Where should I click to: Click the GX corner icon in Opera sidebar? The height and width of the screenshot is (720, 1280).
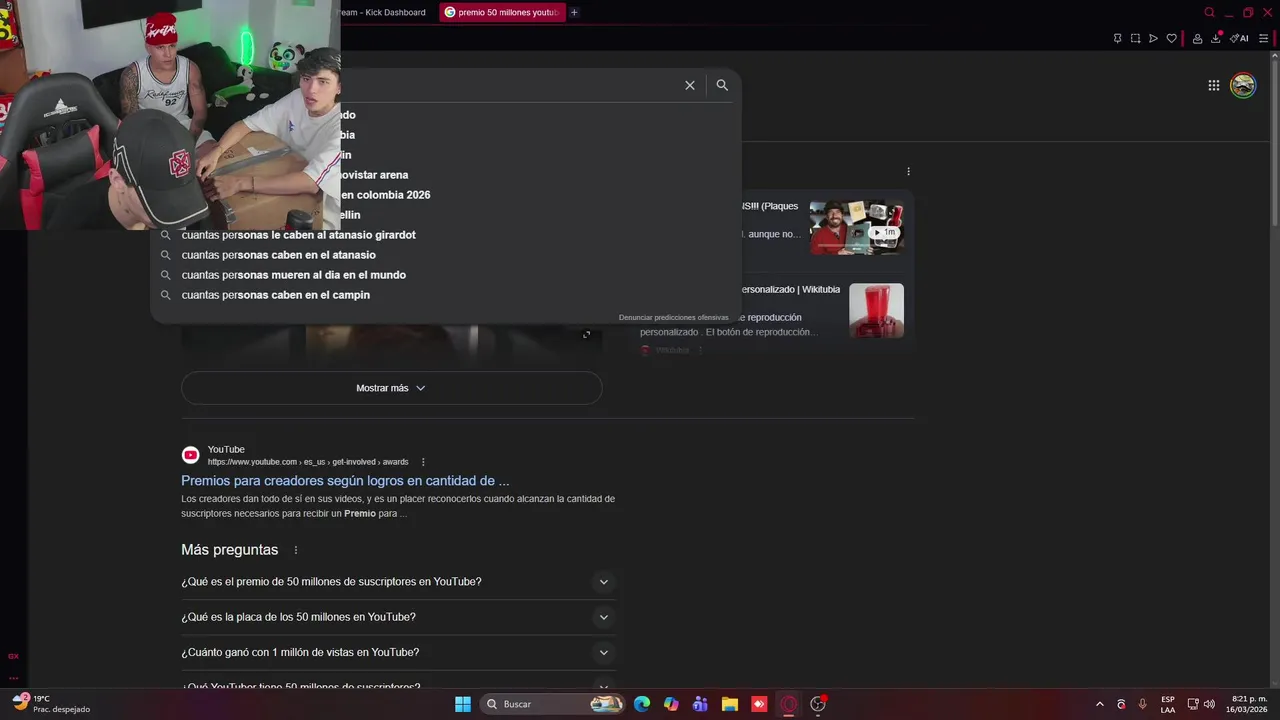coord(13,657)
